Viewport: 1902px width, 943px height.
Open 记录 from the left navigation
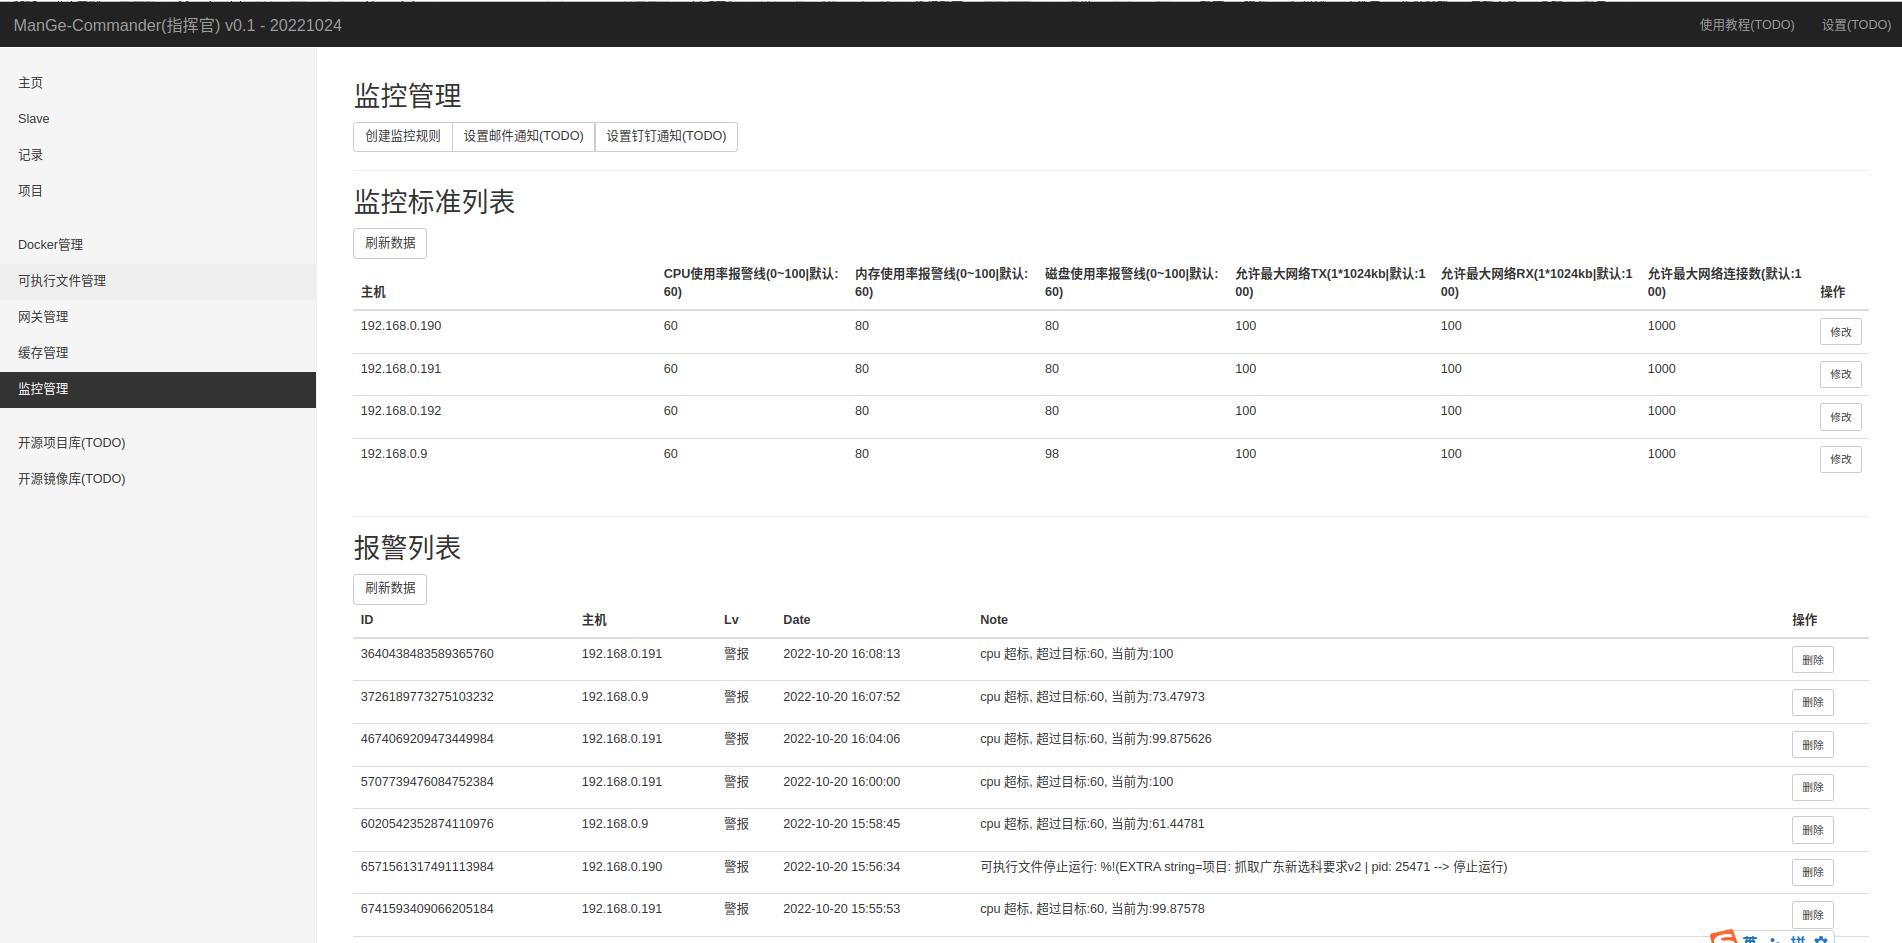[31, 154]
